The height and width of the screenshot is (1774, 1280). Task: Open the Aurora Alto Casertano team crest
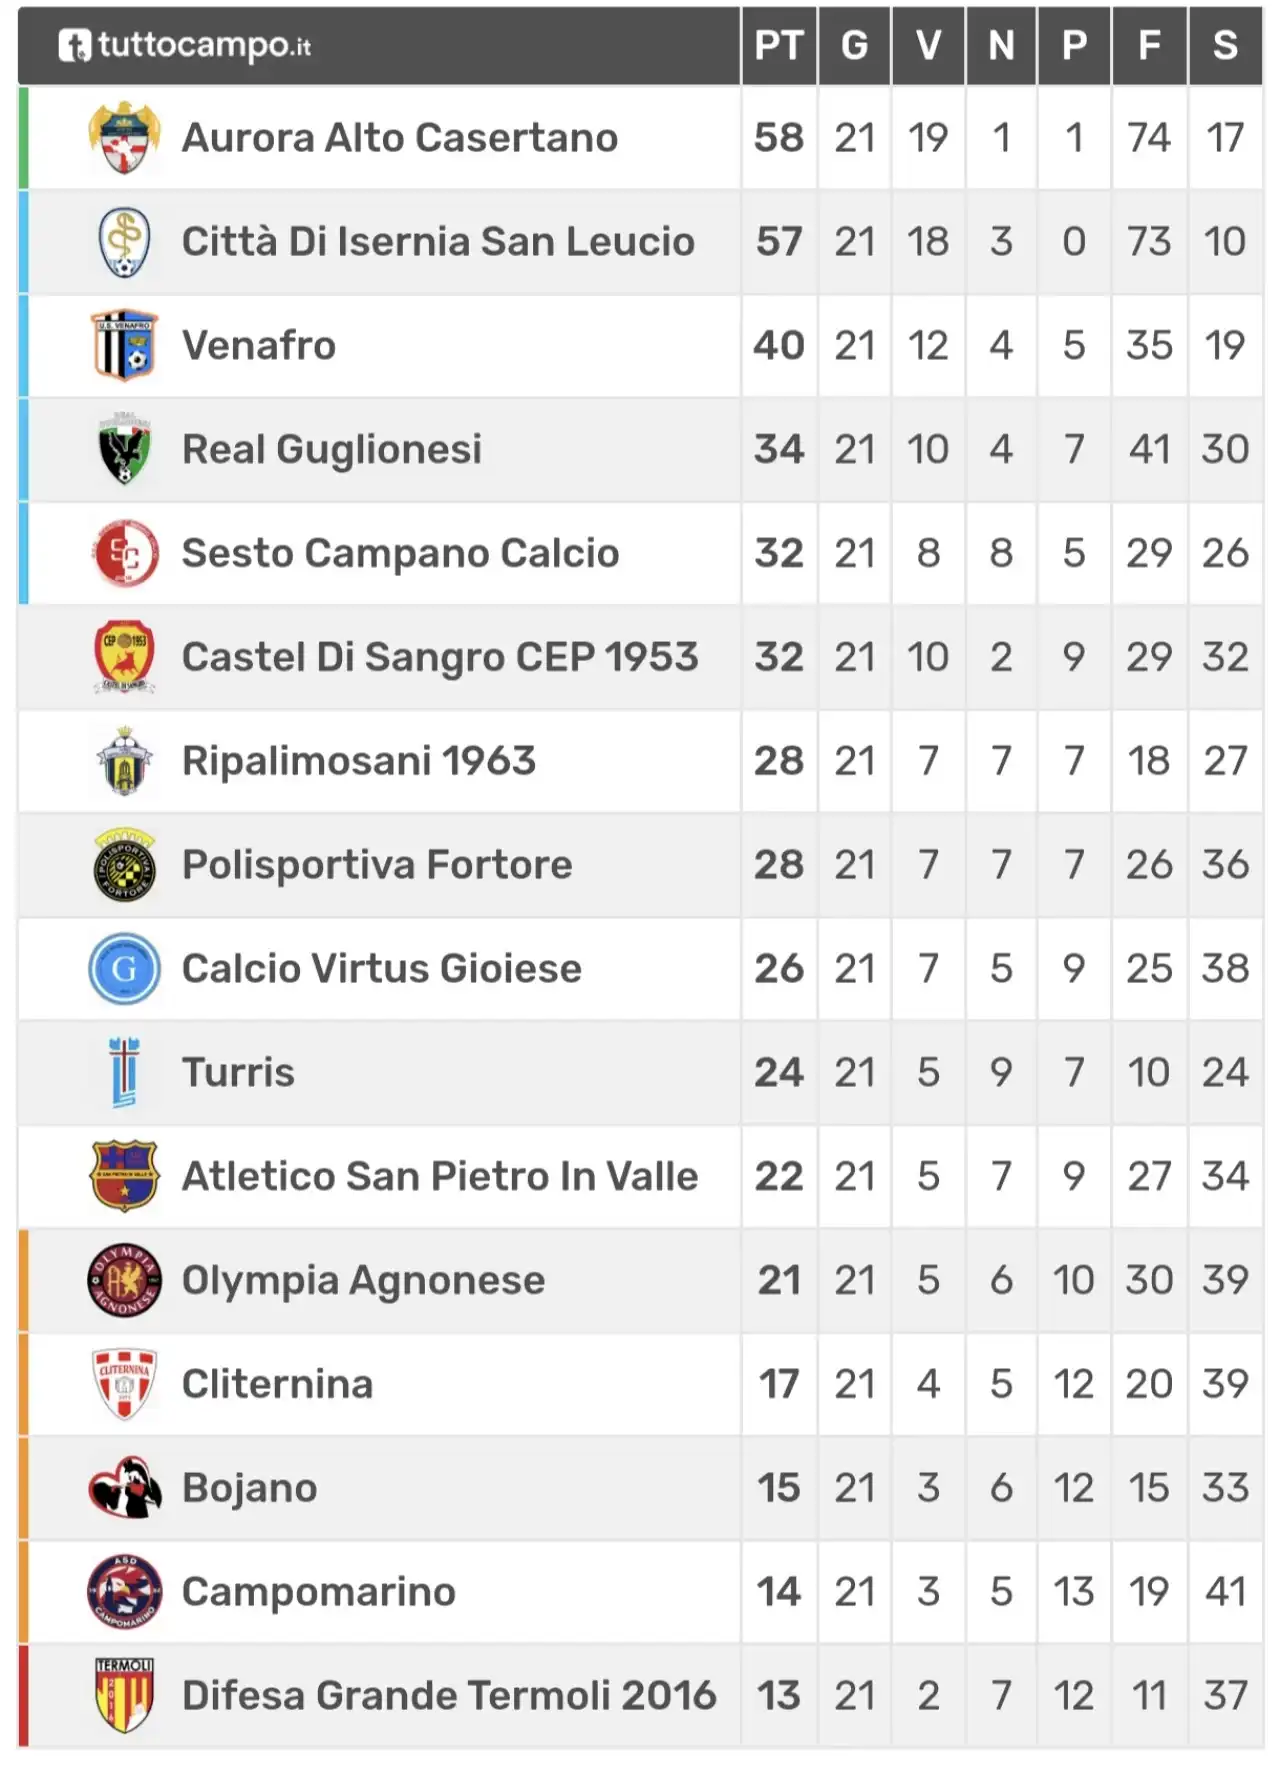coord(124,138)
